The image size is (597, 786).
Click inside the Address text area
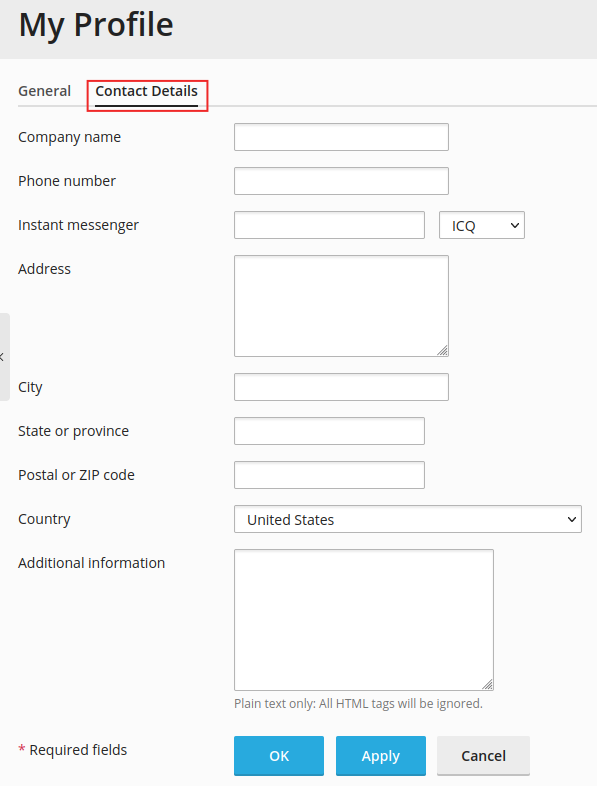point(341,306)
